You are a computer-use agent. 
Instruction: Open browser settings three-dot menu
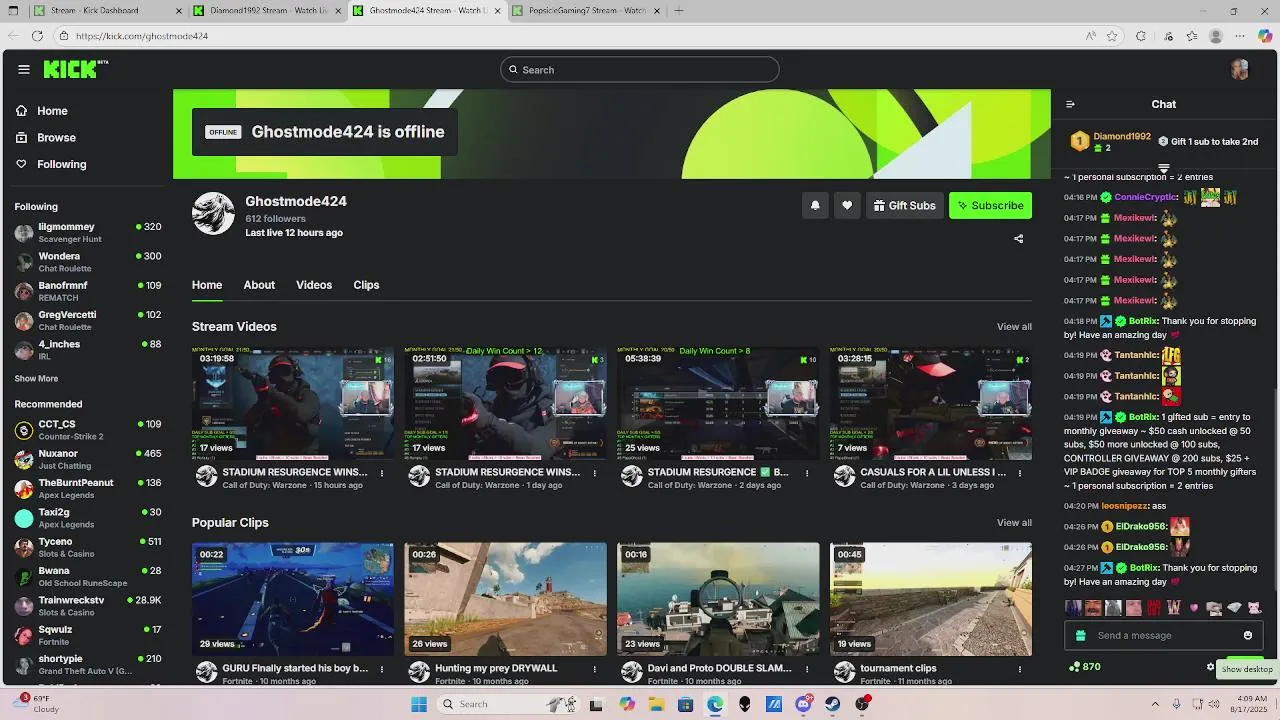point(1240,36)
